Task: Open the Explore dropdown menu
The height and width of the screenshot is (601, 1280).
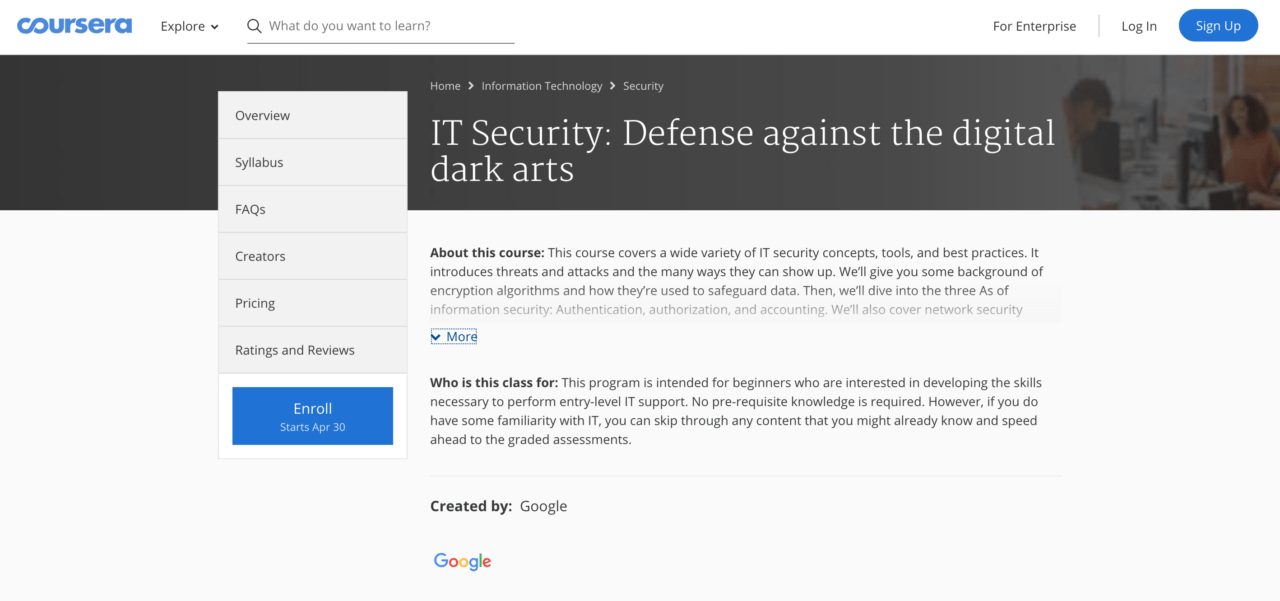Action: (x=189, y=26)
